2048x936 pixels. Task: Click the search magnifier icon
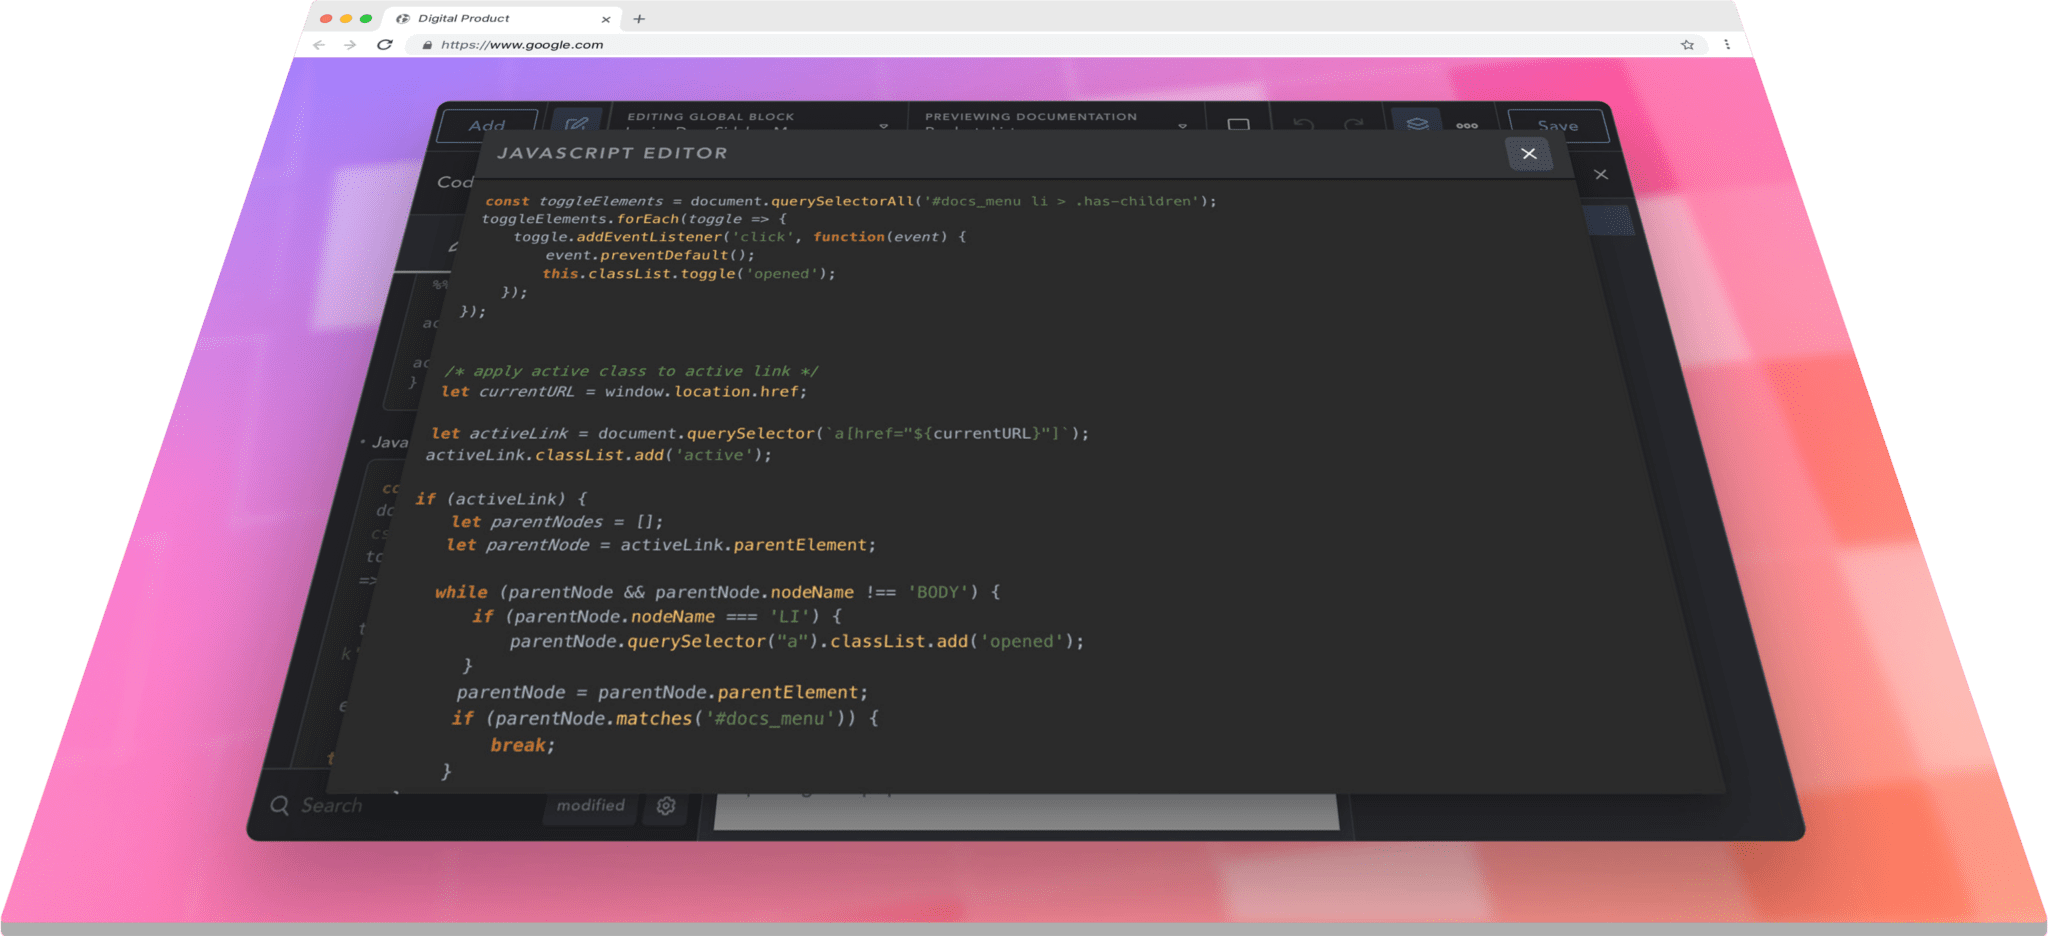280,806
